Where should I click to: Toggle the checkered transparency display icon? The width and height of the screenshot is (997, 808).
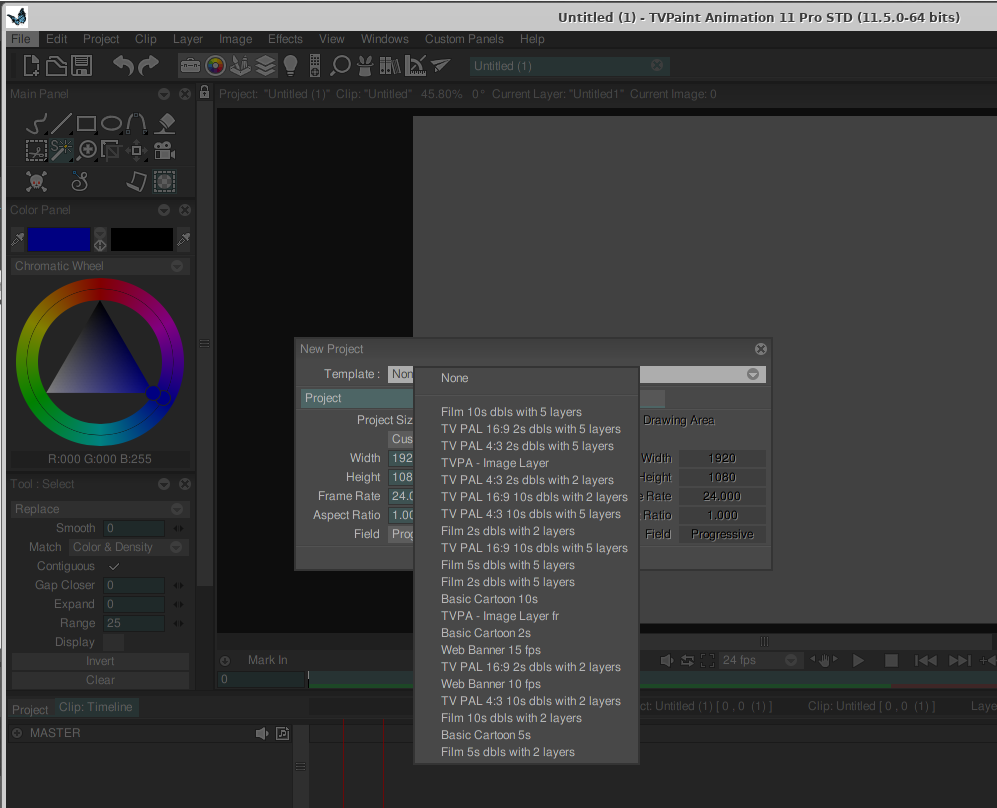[165, 182]
